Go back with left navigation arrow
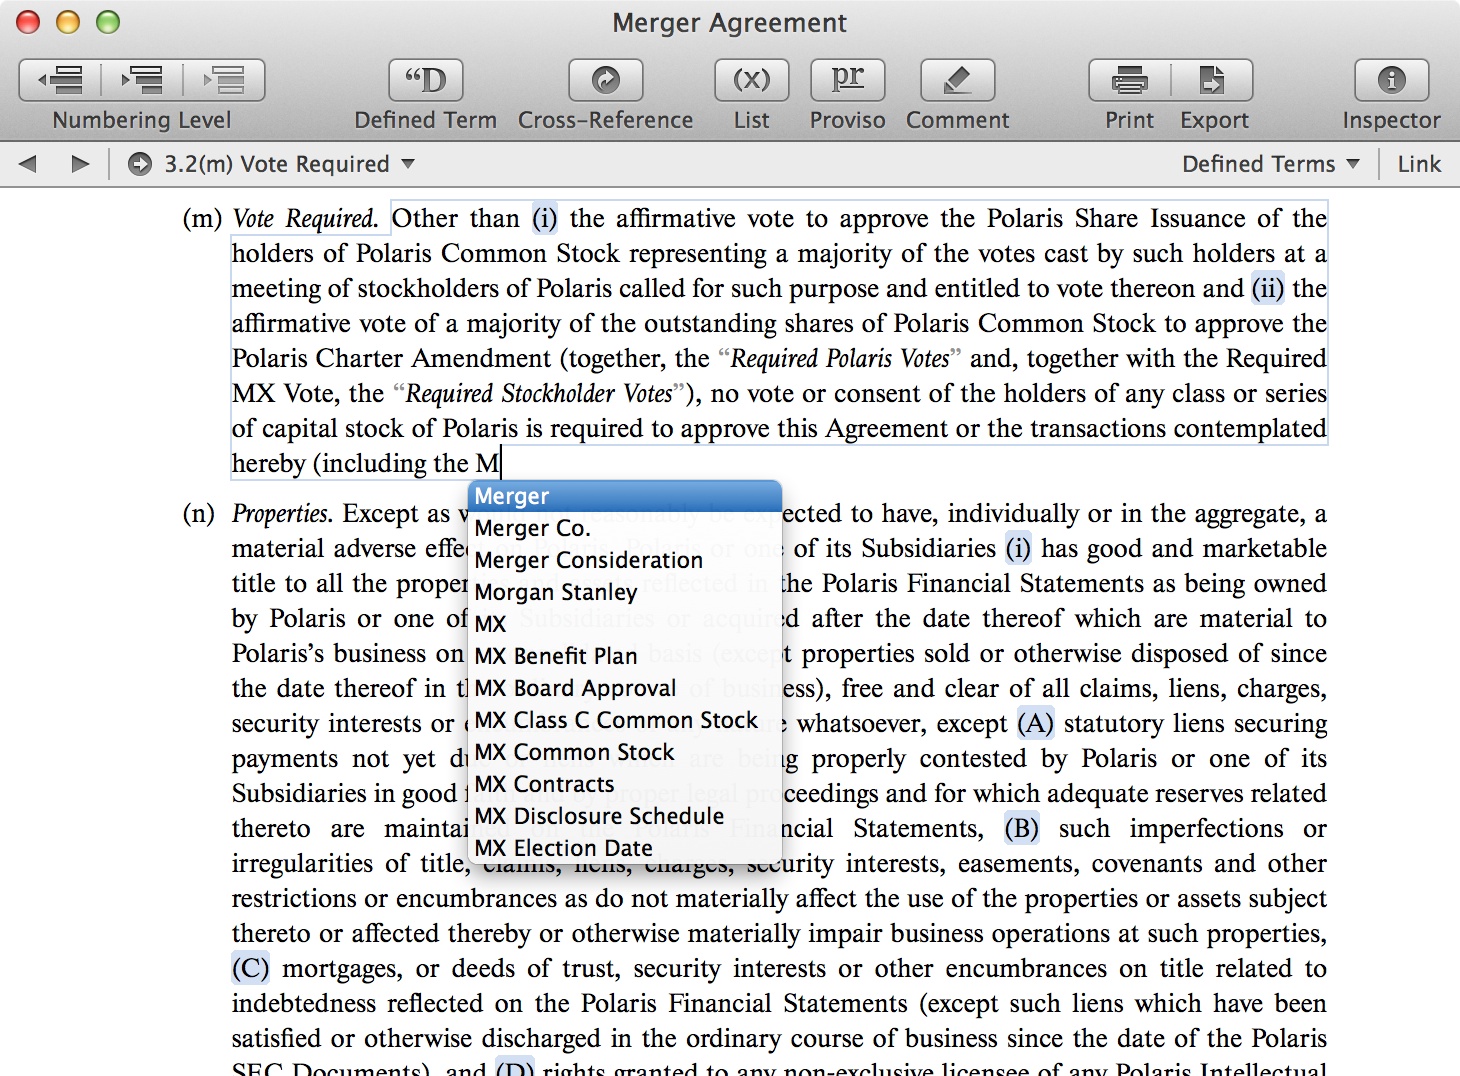 pos(28,163)
